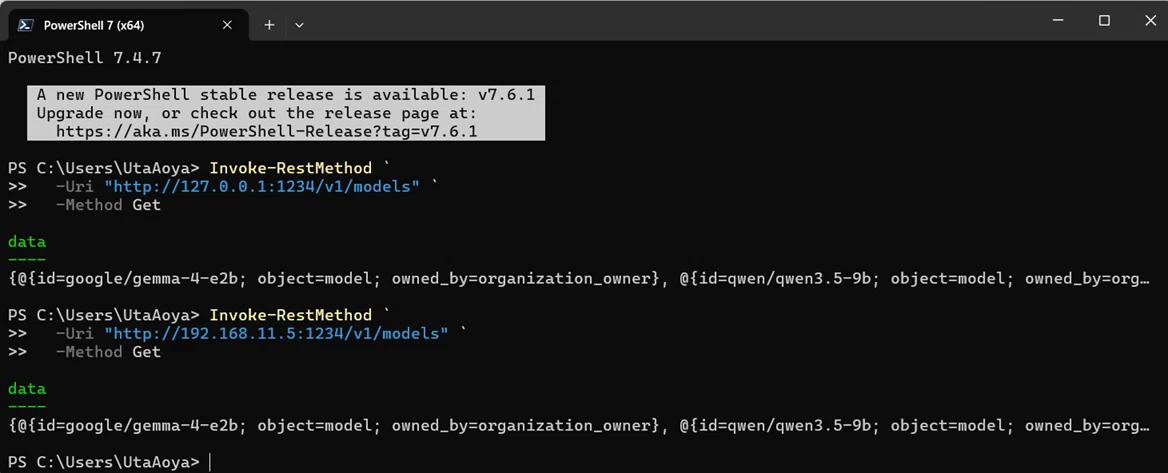The image size is (1168, 473).
Task: Click '-Method Get' under the 127.0.0.1 command
Action: point(108,205)
